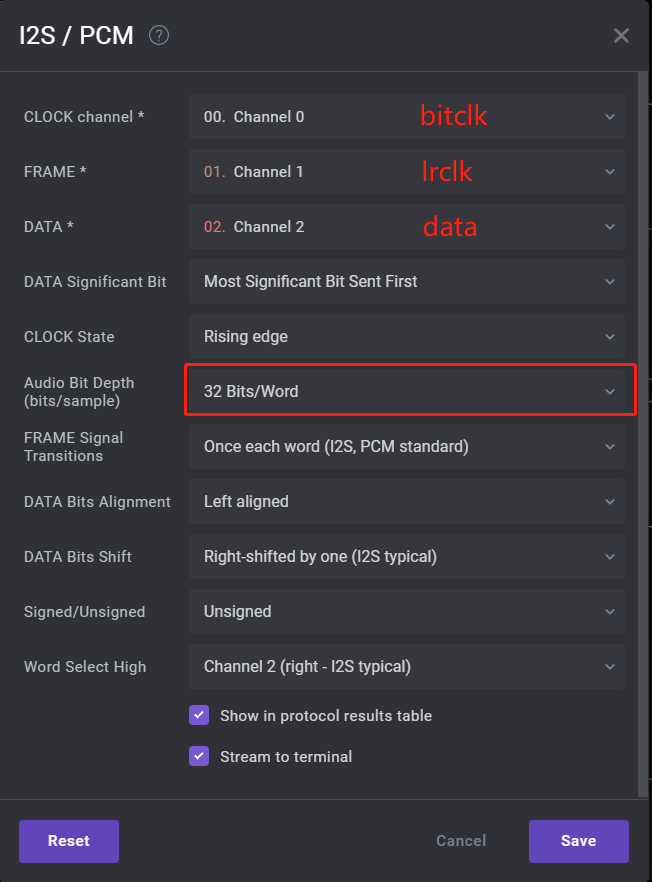
Task: Close the I2S / PCM dialog
Action: pos(621,36)
